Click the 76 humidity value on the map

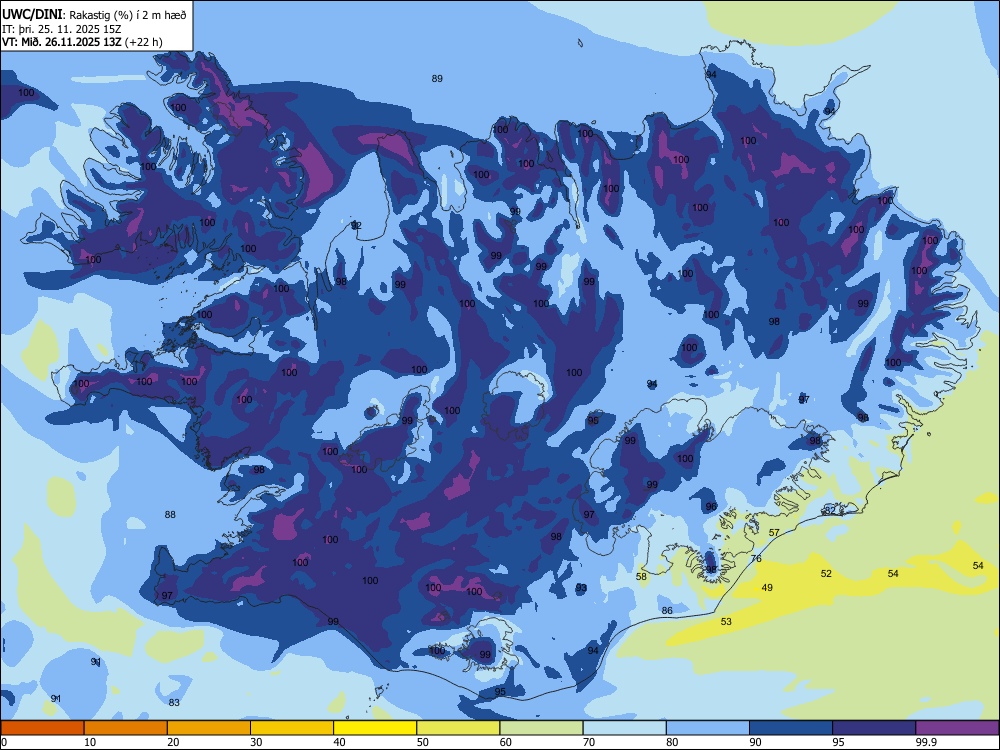pyautogui.click(x=756, y=559)
